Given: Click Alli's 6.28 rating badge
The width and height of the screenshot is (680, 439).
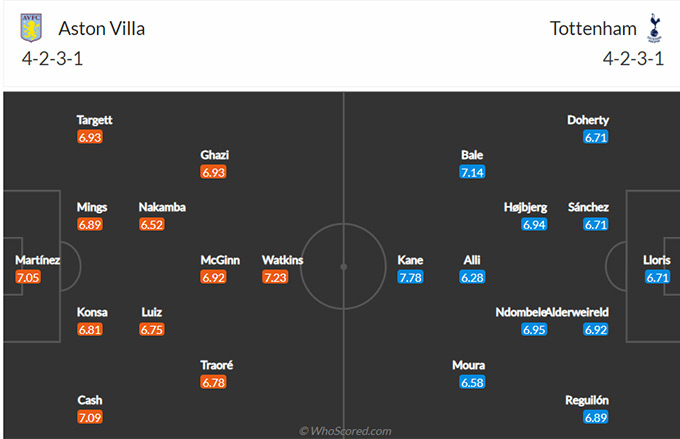Looking at the screenshot, I should 472,277.
